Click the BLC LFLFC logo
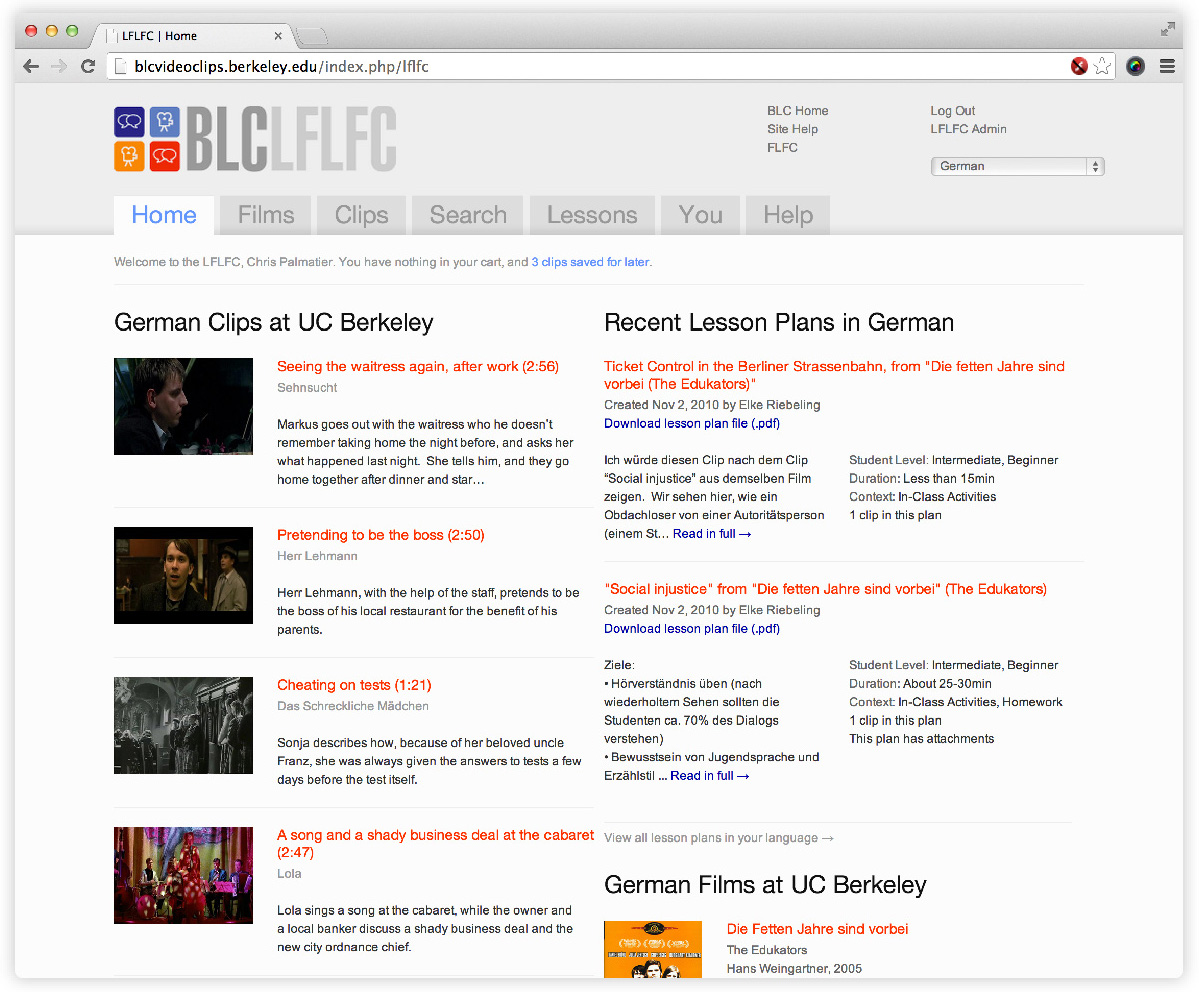This screenshot has height=992, width=1199. click(x=255, y=139)
